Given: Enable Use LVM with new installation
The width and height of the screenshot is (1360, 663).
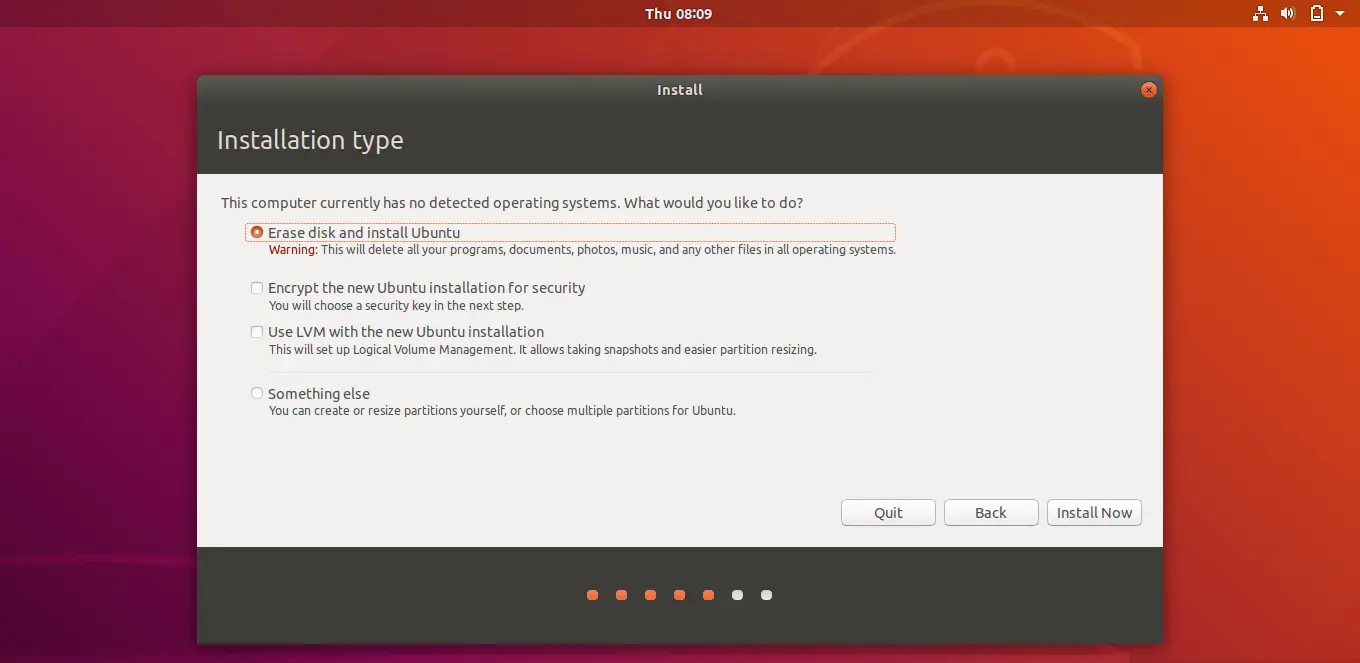Looking at the screenshot, I should click(x=257, y=332).
